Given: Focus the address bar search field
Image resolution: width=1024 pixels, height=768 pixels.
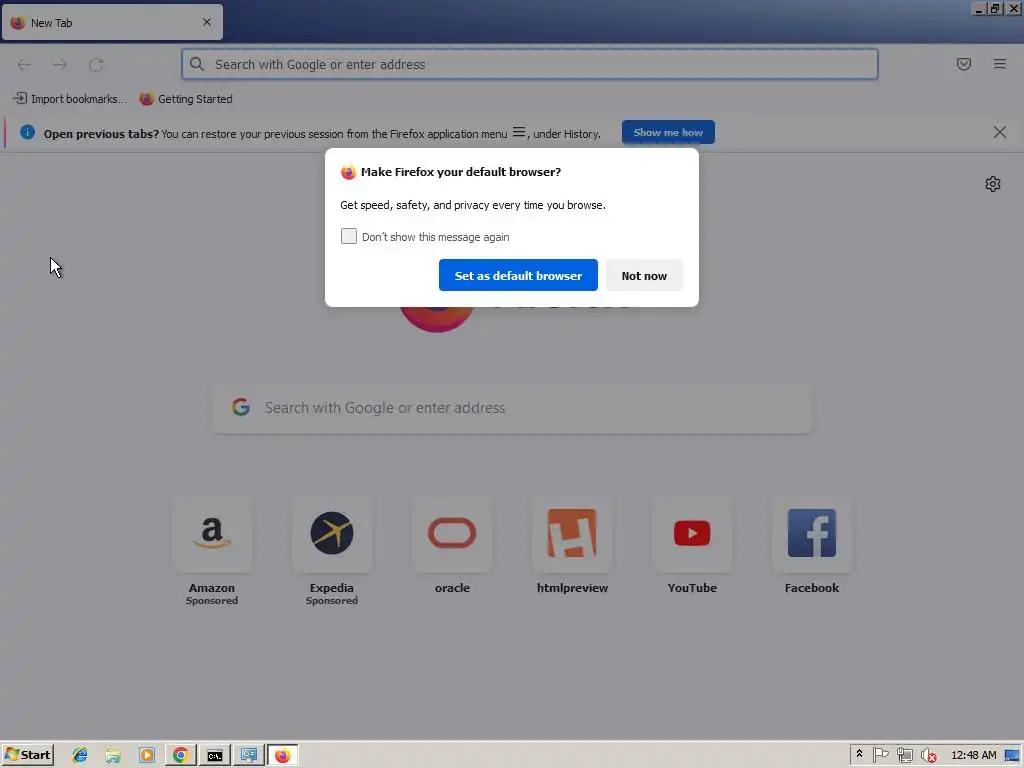Looking at the screenshot, I should (x=530, y=64).
